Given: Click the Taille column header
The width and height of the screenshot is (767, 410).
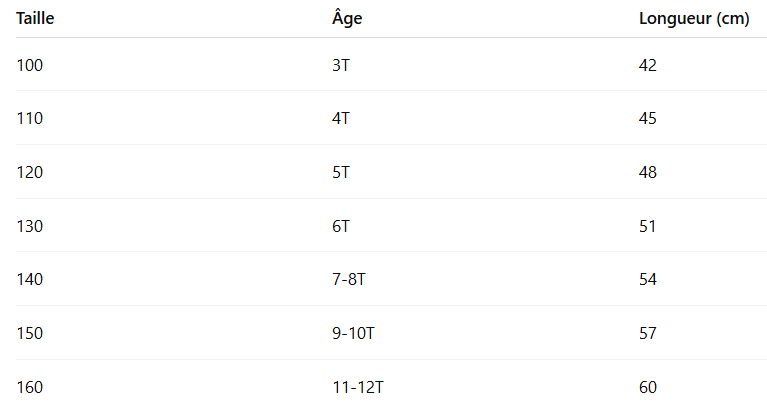Looking at the screenshot, I should (x=37, y=19).
